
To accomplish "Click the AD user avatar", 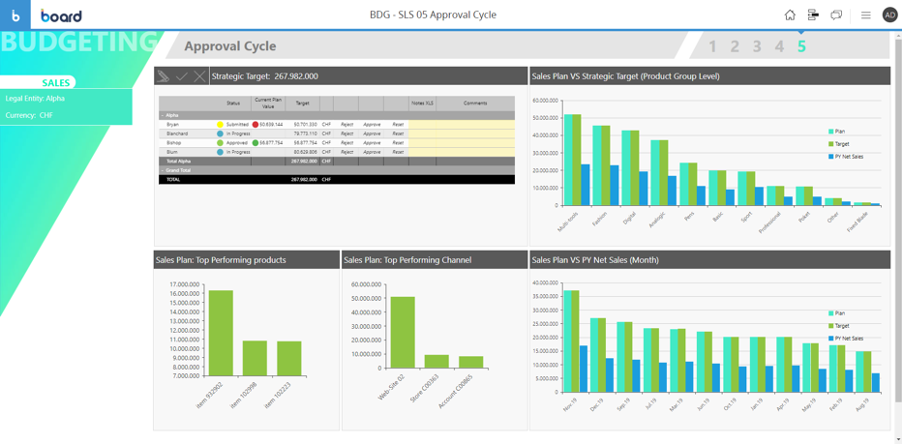I will [889, 15].
